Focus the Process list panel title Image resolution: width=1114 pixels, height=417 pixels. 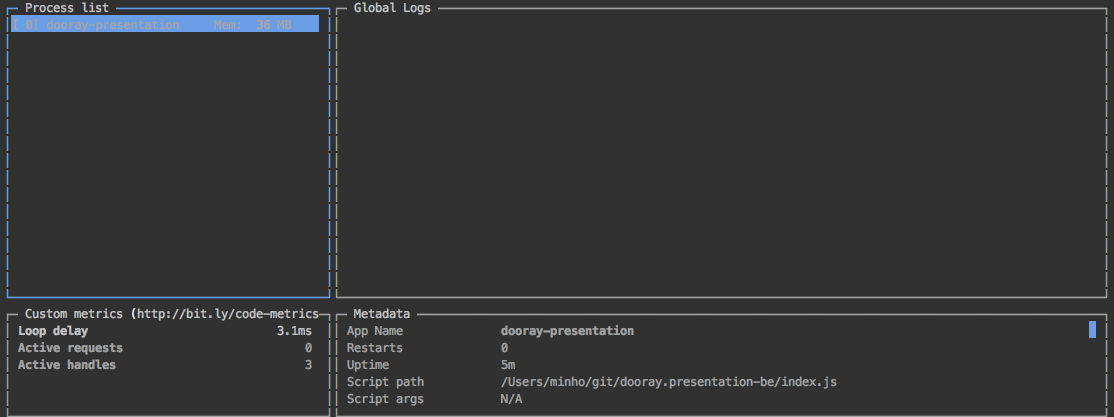(67, 8)
